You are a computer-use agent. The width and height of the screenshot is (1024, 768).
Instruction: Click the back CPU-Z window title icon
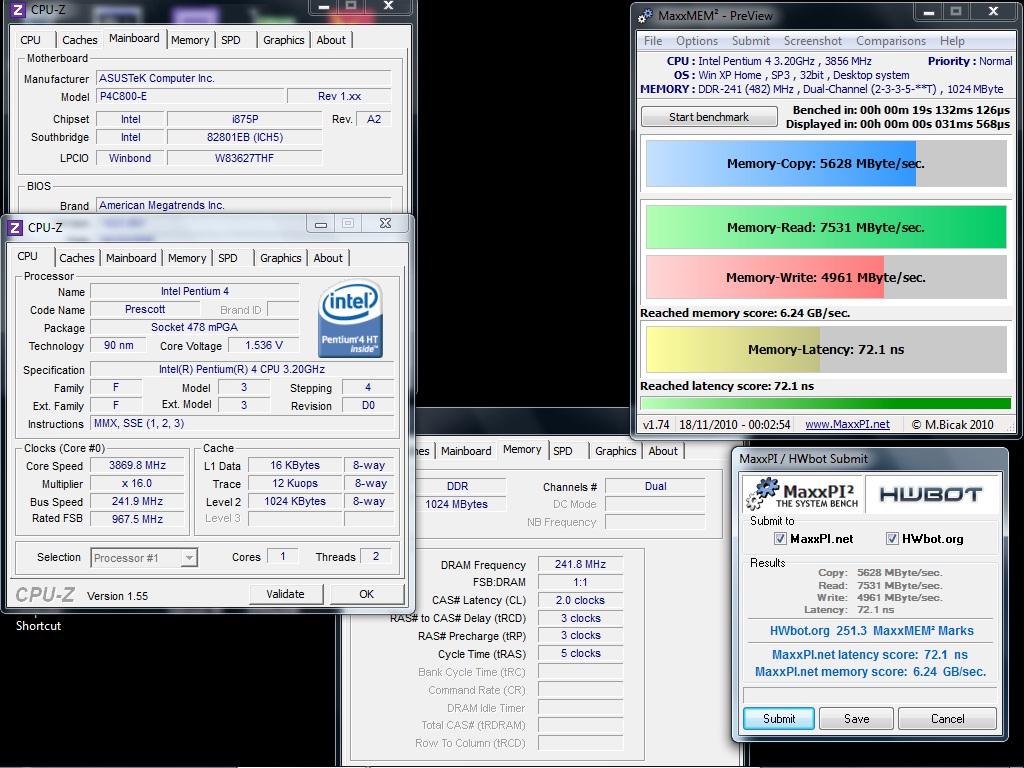[18, 10]
